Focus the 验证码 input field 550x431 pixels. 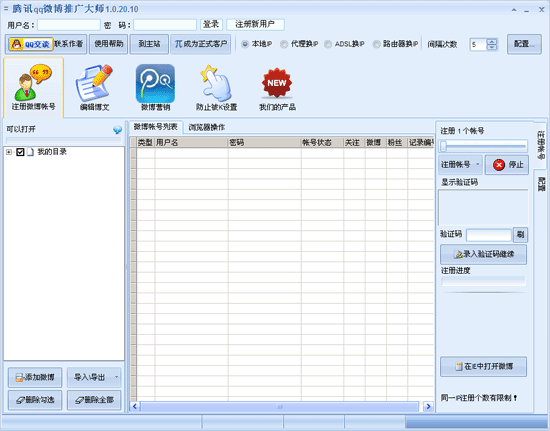pyautogui.click(x=489, y=235)
